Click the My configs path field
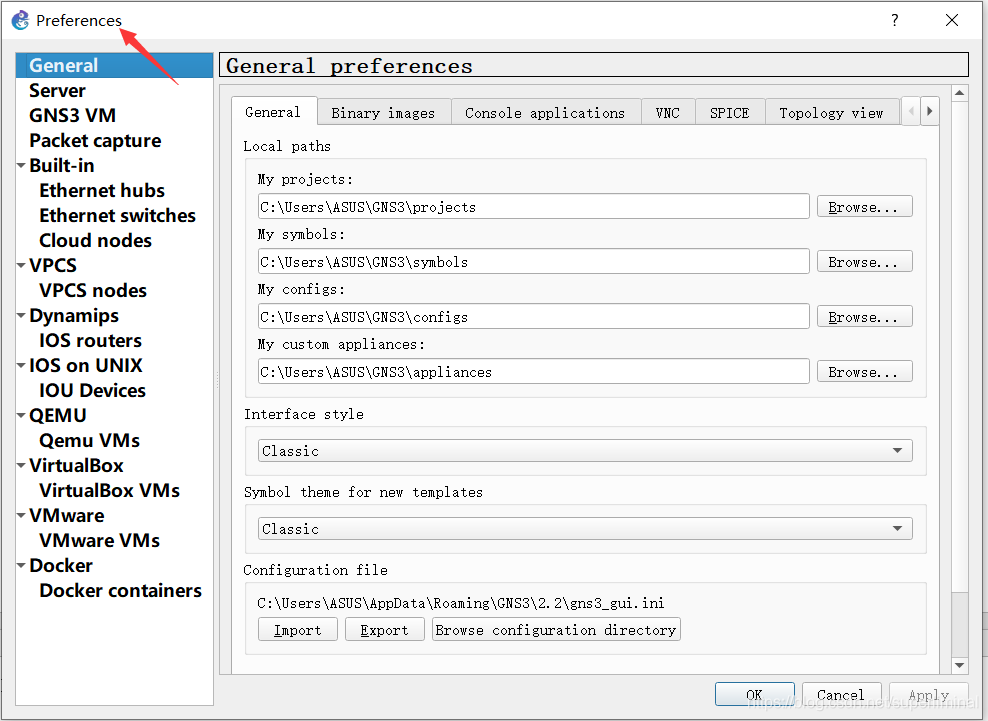The width and height of the screenshot is (988, 721). (x=533, y=316)
